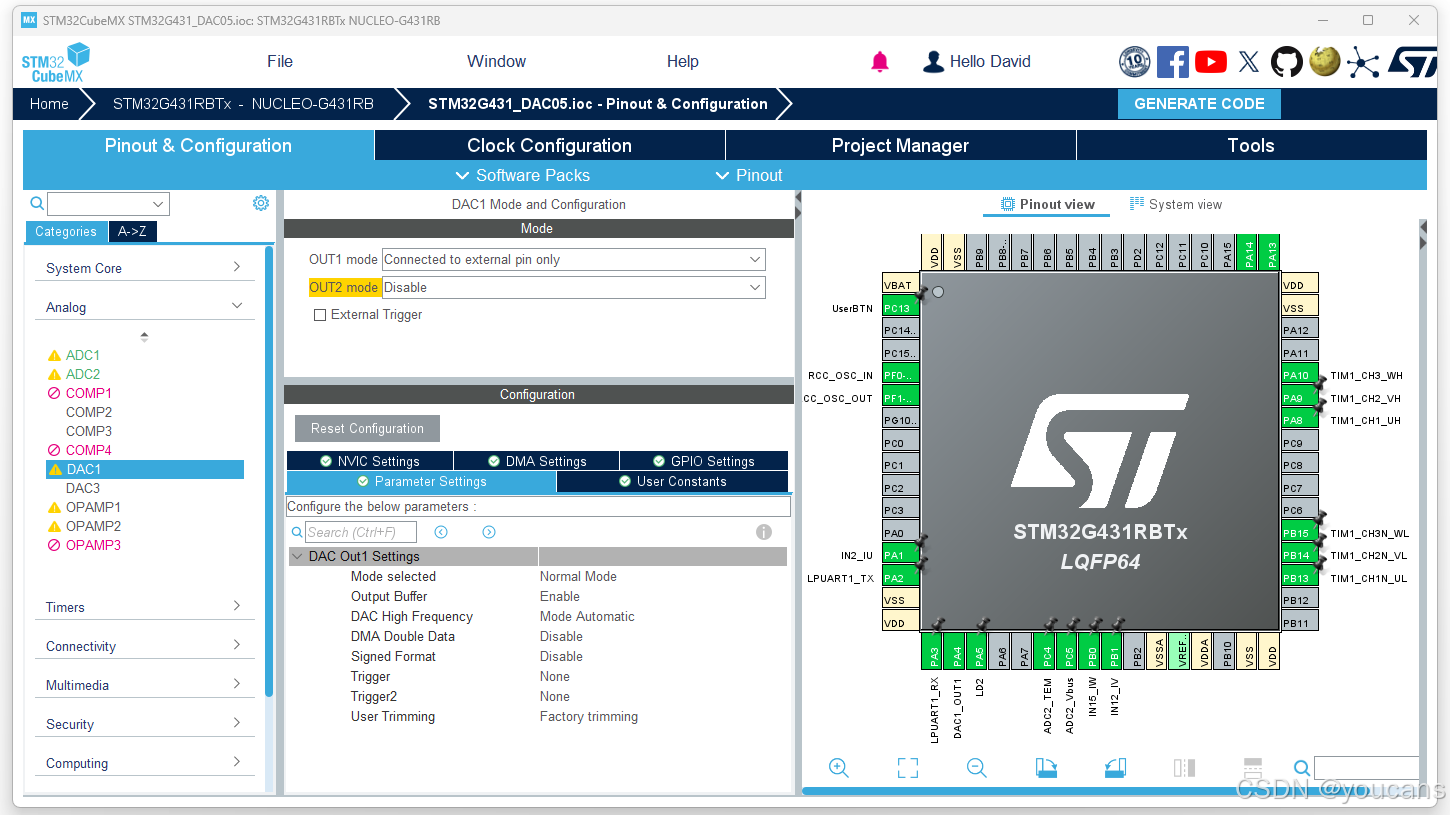Open the Software Packs dropdown
Screen dimensions: 1450x815
tap(523, 175)
